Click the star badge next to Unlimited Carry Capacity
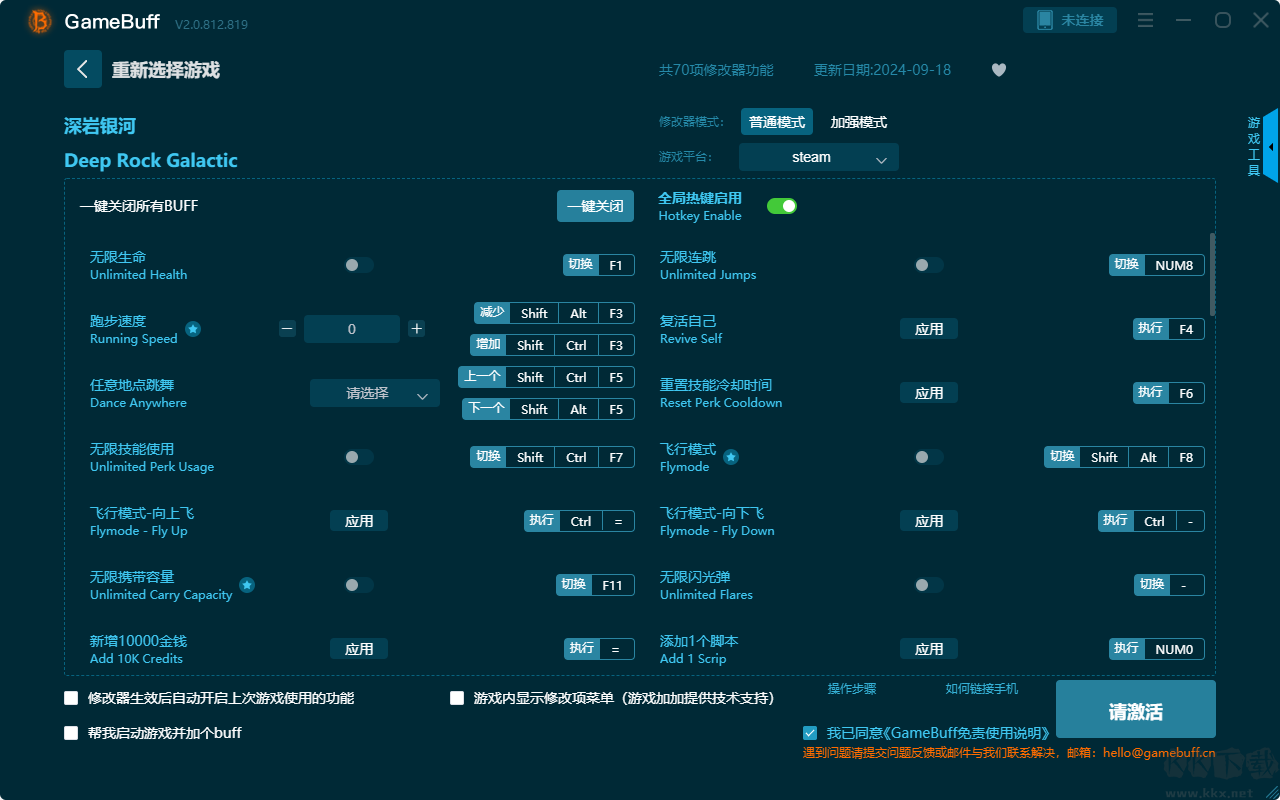 coord(247,585)
